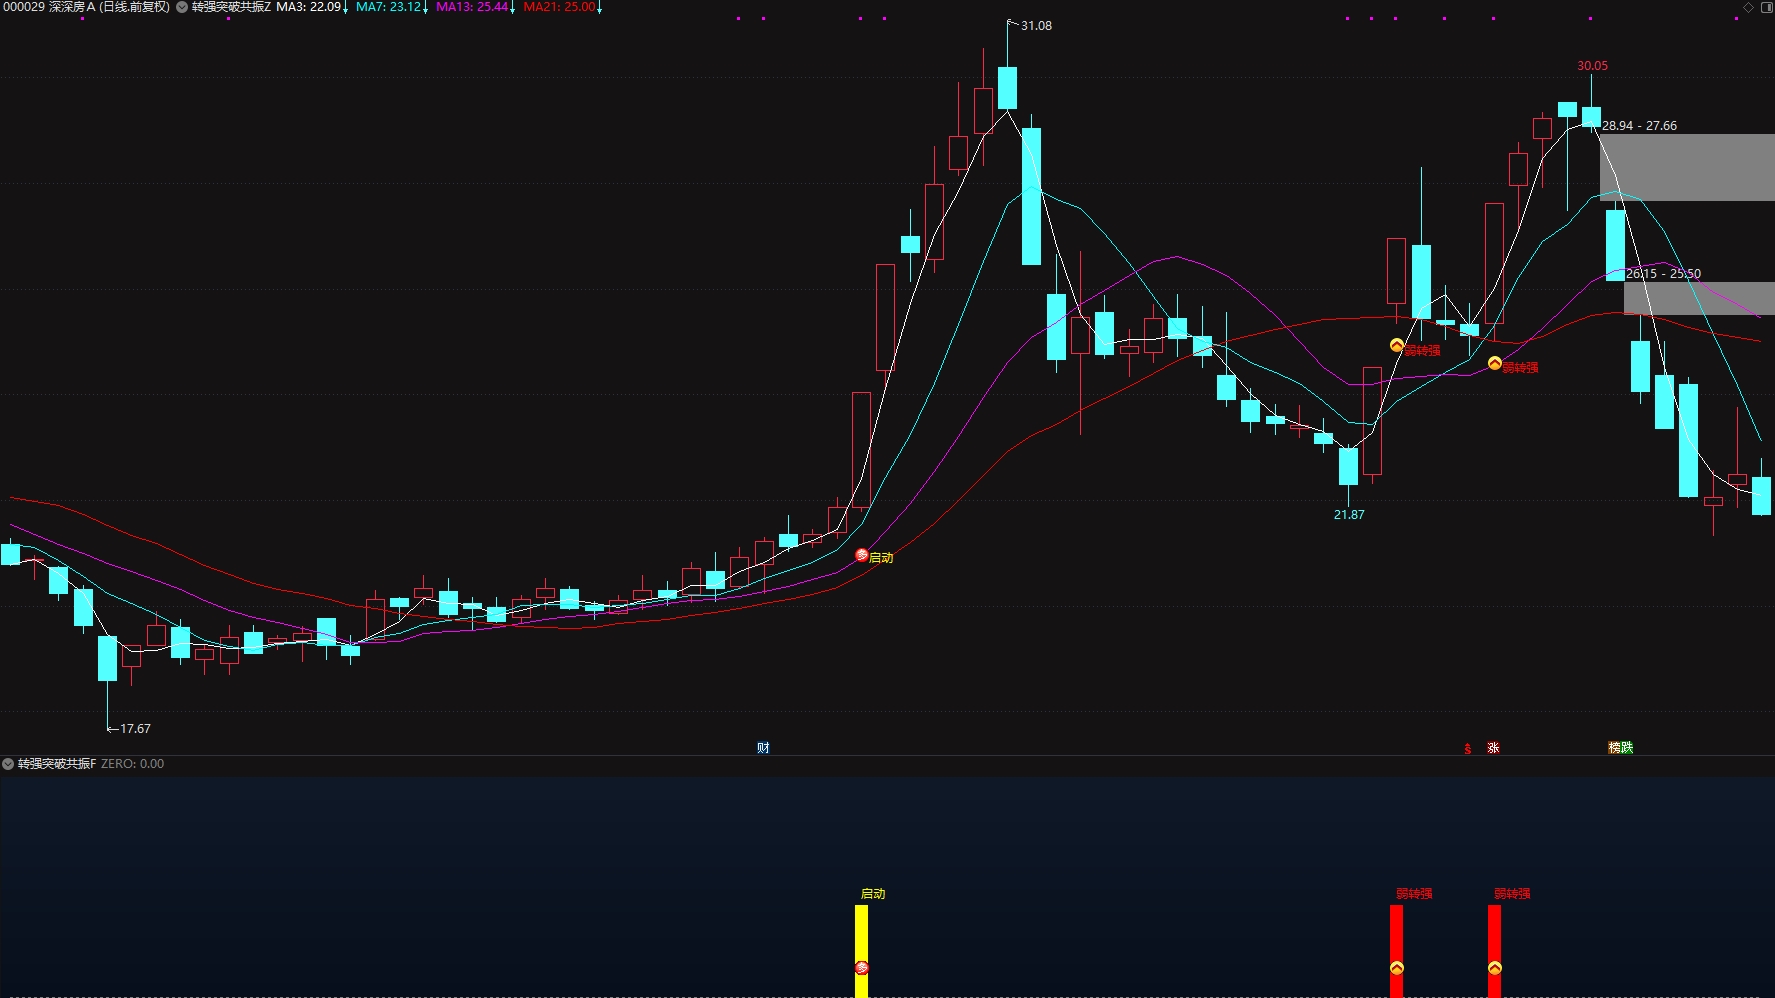
Task: Click the red 启动 signal icon on chart
Action: pyautogui.click(x=862, y=555)
